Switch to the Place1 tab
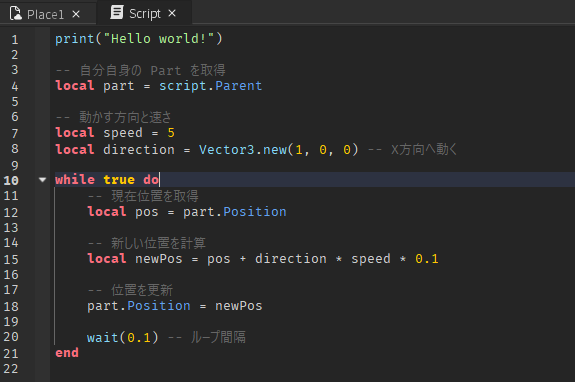575x382 pixels. (x=45, y=14)
